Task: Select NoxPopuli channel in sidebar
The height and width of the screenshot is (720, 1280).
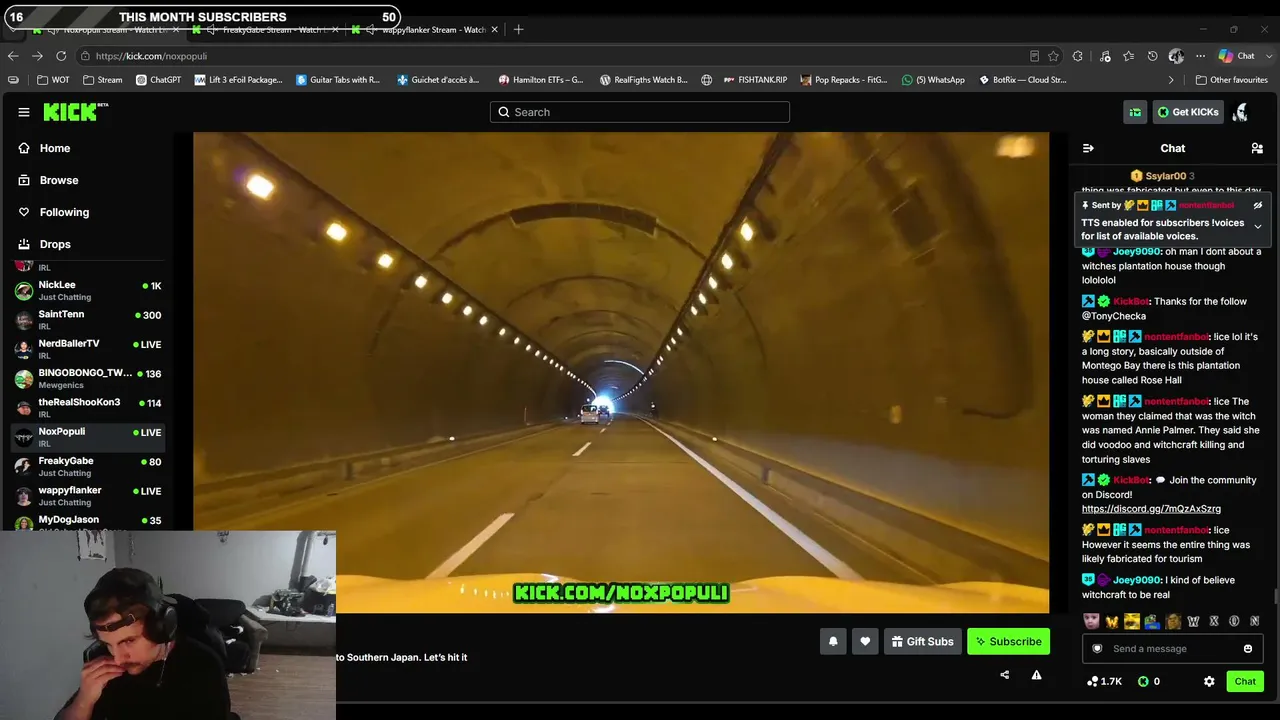Action: pyautogui.click(x=87, y=437)
